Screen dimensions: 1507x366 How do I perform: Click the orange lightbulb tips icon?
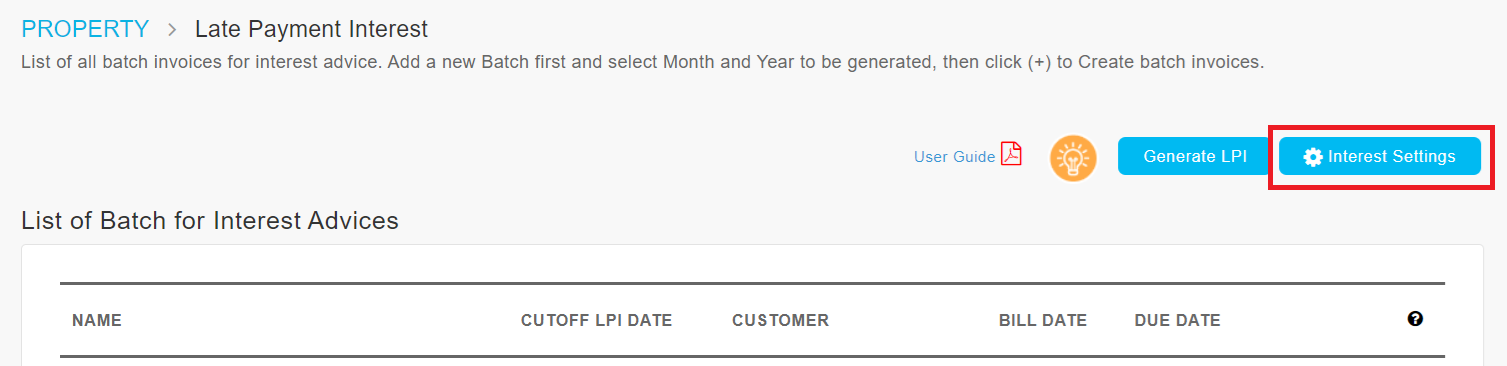pos(1073,158)
